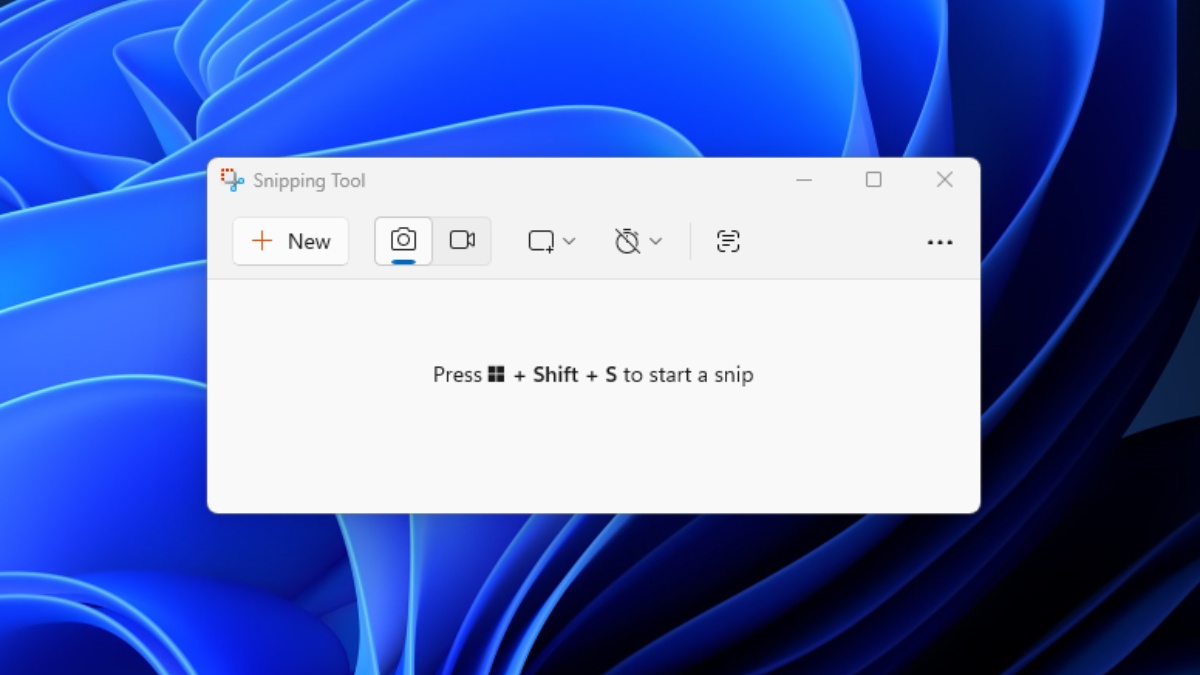Open the snipping shape mode dropdown
This screenshot has height=675, width=1200.
[x=552, y=241]
